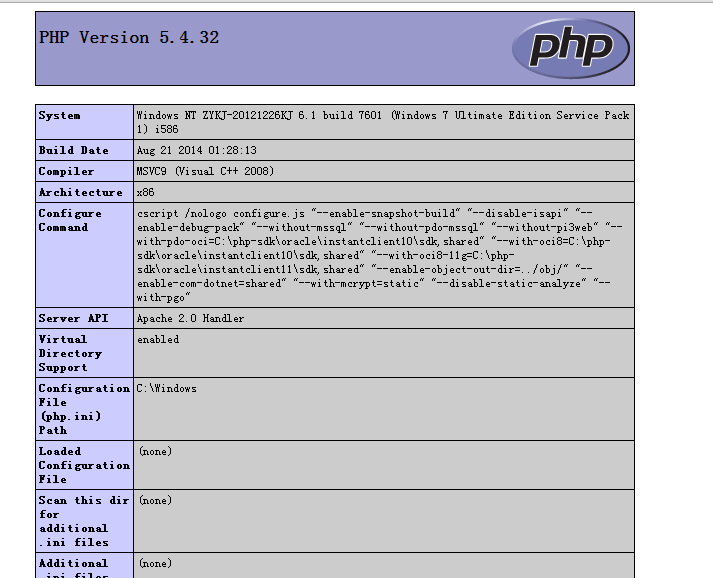This screenshot has width=713, height=578.
Task: Select 'Apache 2.0 Handler' value
Action: coord(190,318)
